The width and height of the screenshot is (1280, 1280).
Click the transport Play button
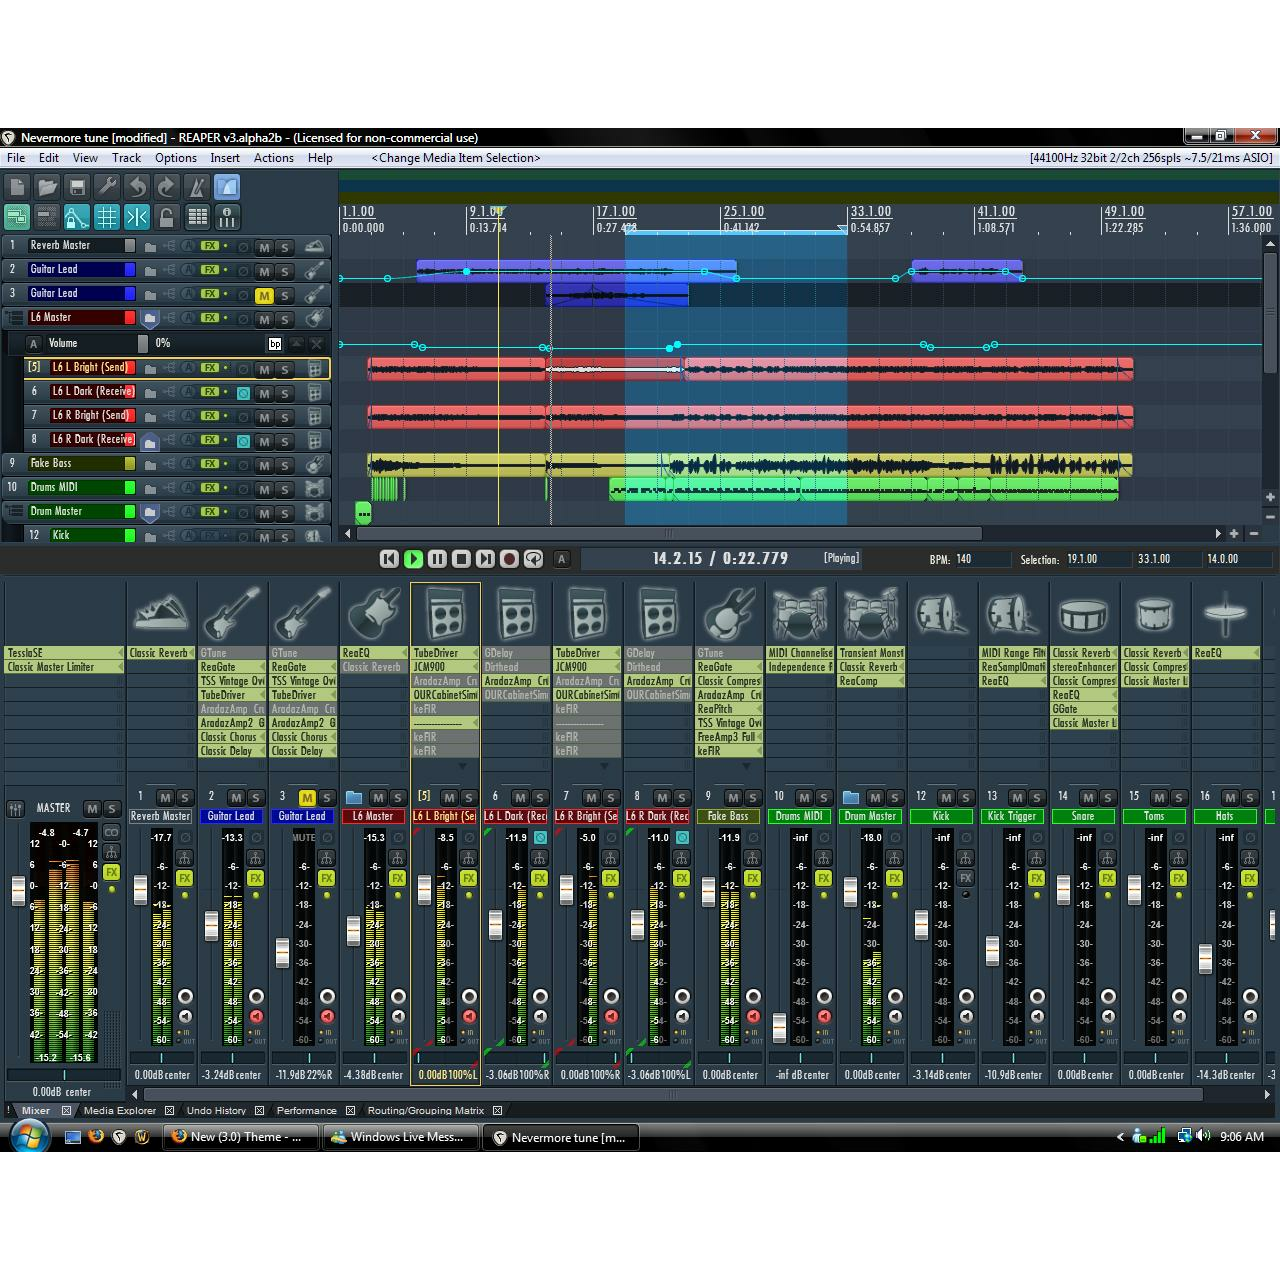[413, 559]
